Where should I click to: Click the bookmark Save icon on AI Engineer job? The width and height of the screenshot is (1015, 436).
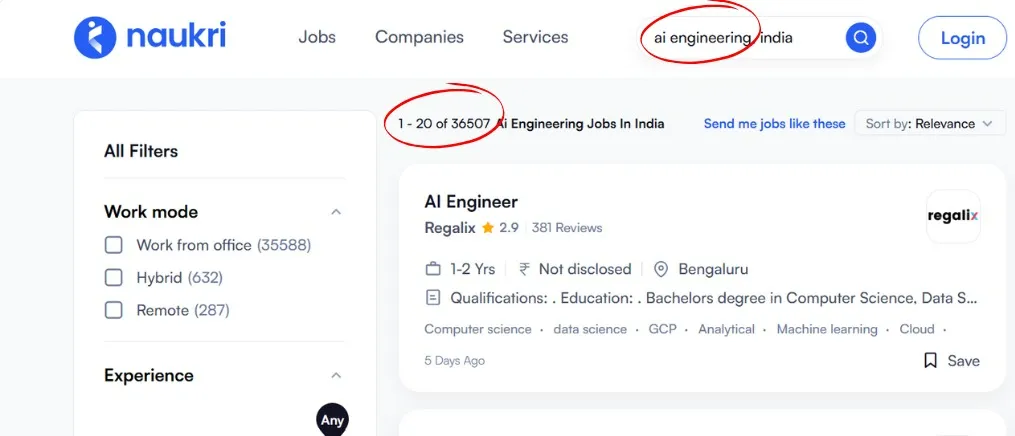pos(930,360)
